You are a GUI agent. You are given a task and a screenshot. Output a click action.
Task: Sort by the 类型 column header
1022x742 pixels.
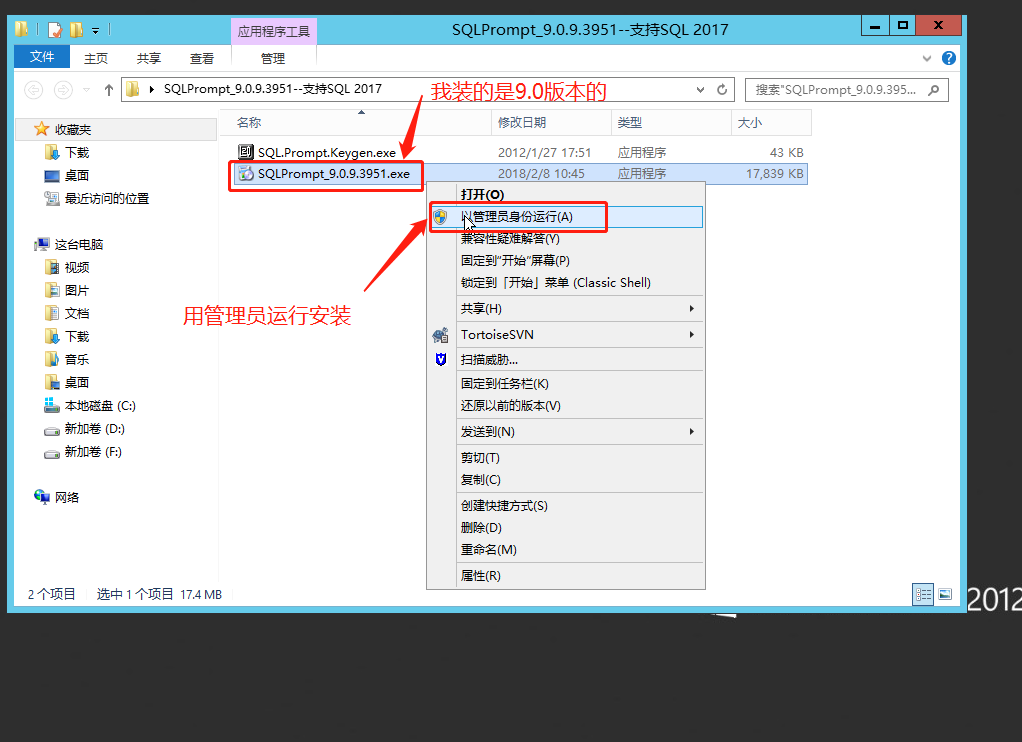pos(671,123)
